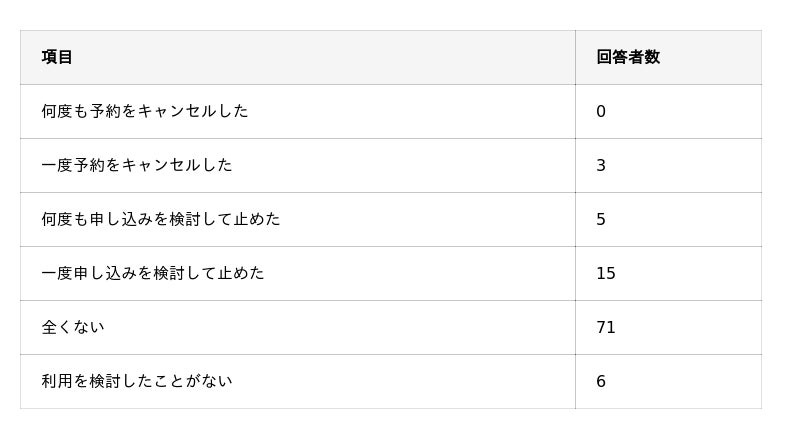Select the 回答者数 column header
The height and width of the screenshot is (439, 800).
coord(628,57)
